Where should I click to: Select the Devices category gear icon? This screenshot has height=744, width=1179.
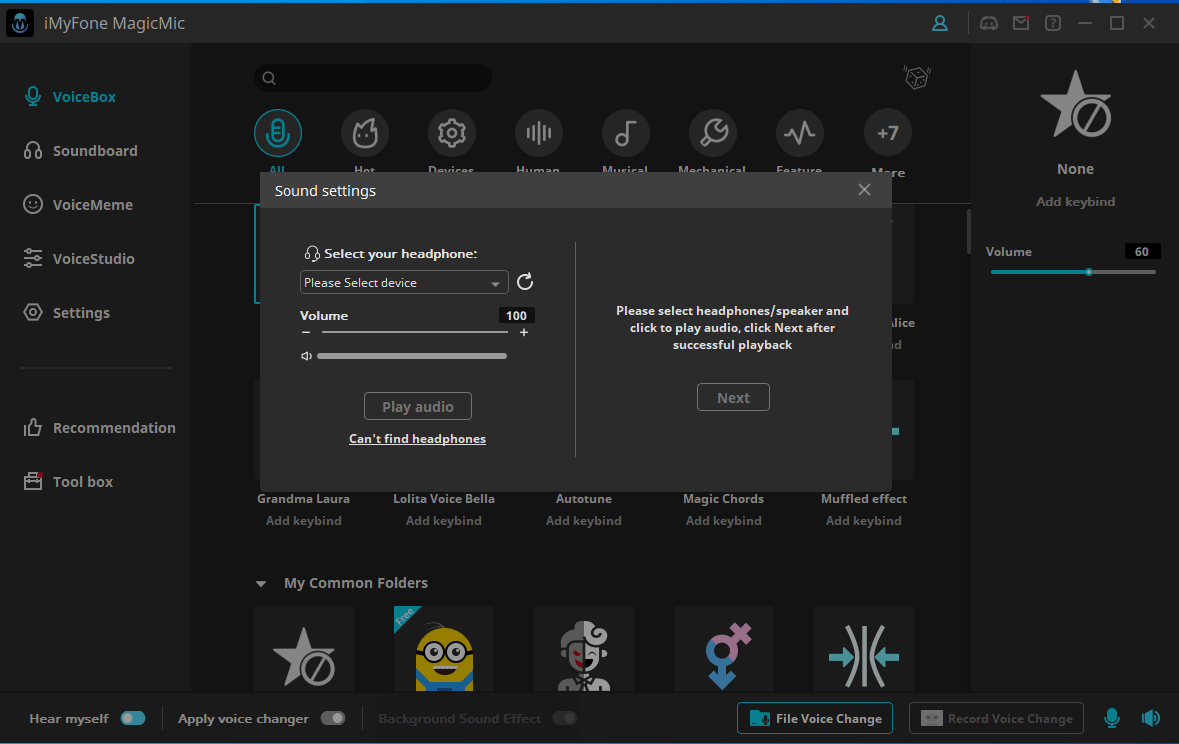pyautogui.click(x=452, y=133)
